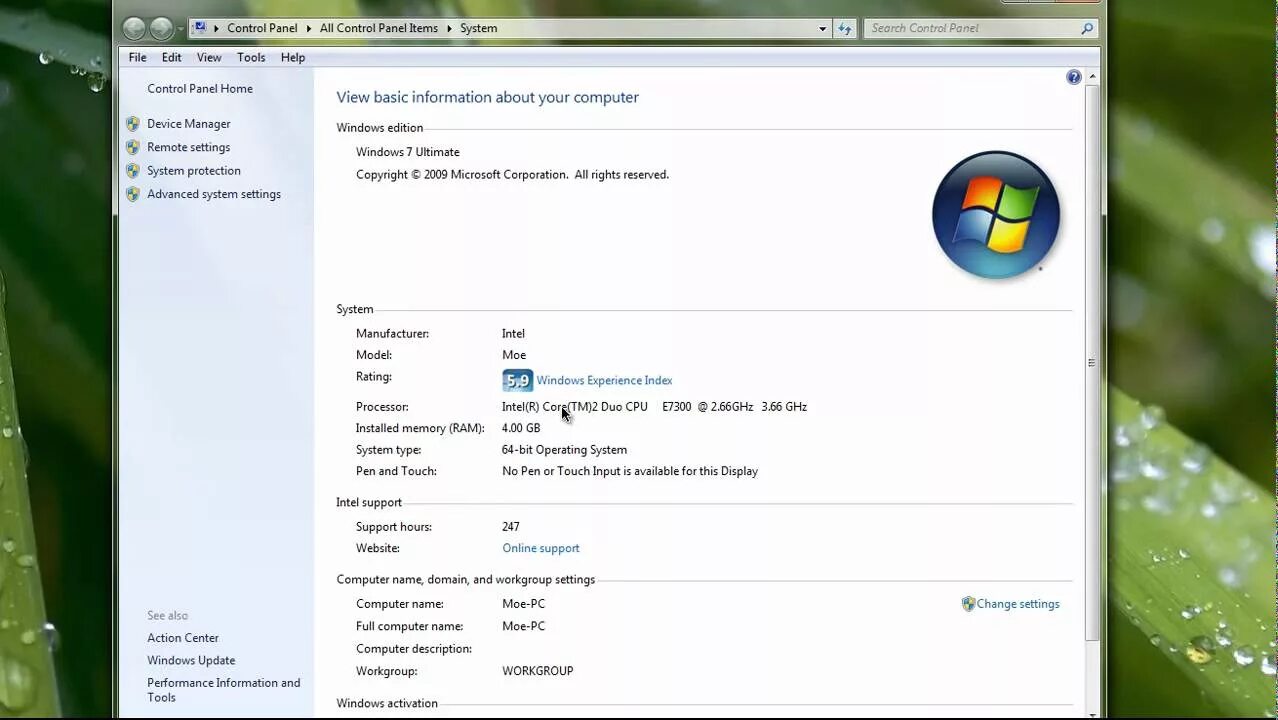This screenshot has height=720, width=1278.
Task: Click Model value Moe
Action: (x=514, y=355)
